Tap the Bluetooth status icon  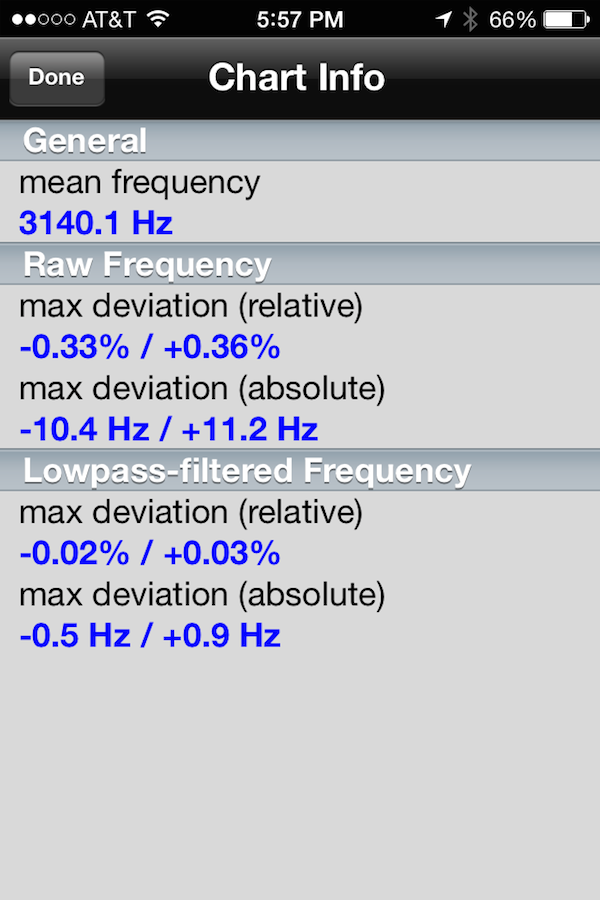(470, 20)
